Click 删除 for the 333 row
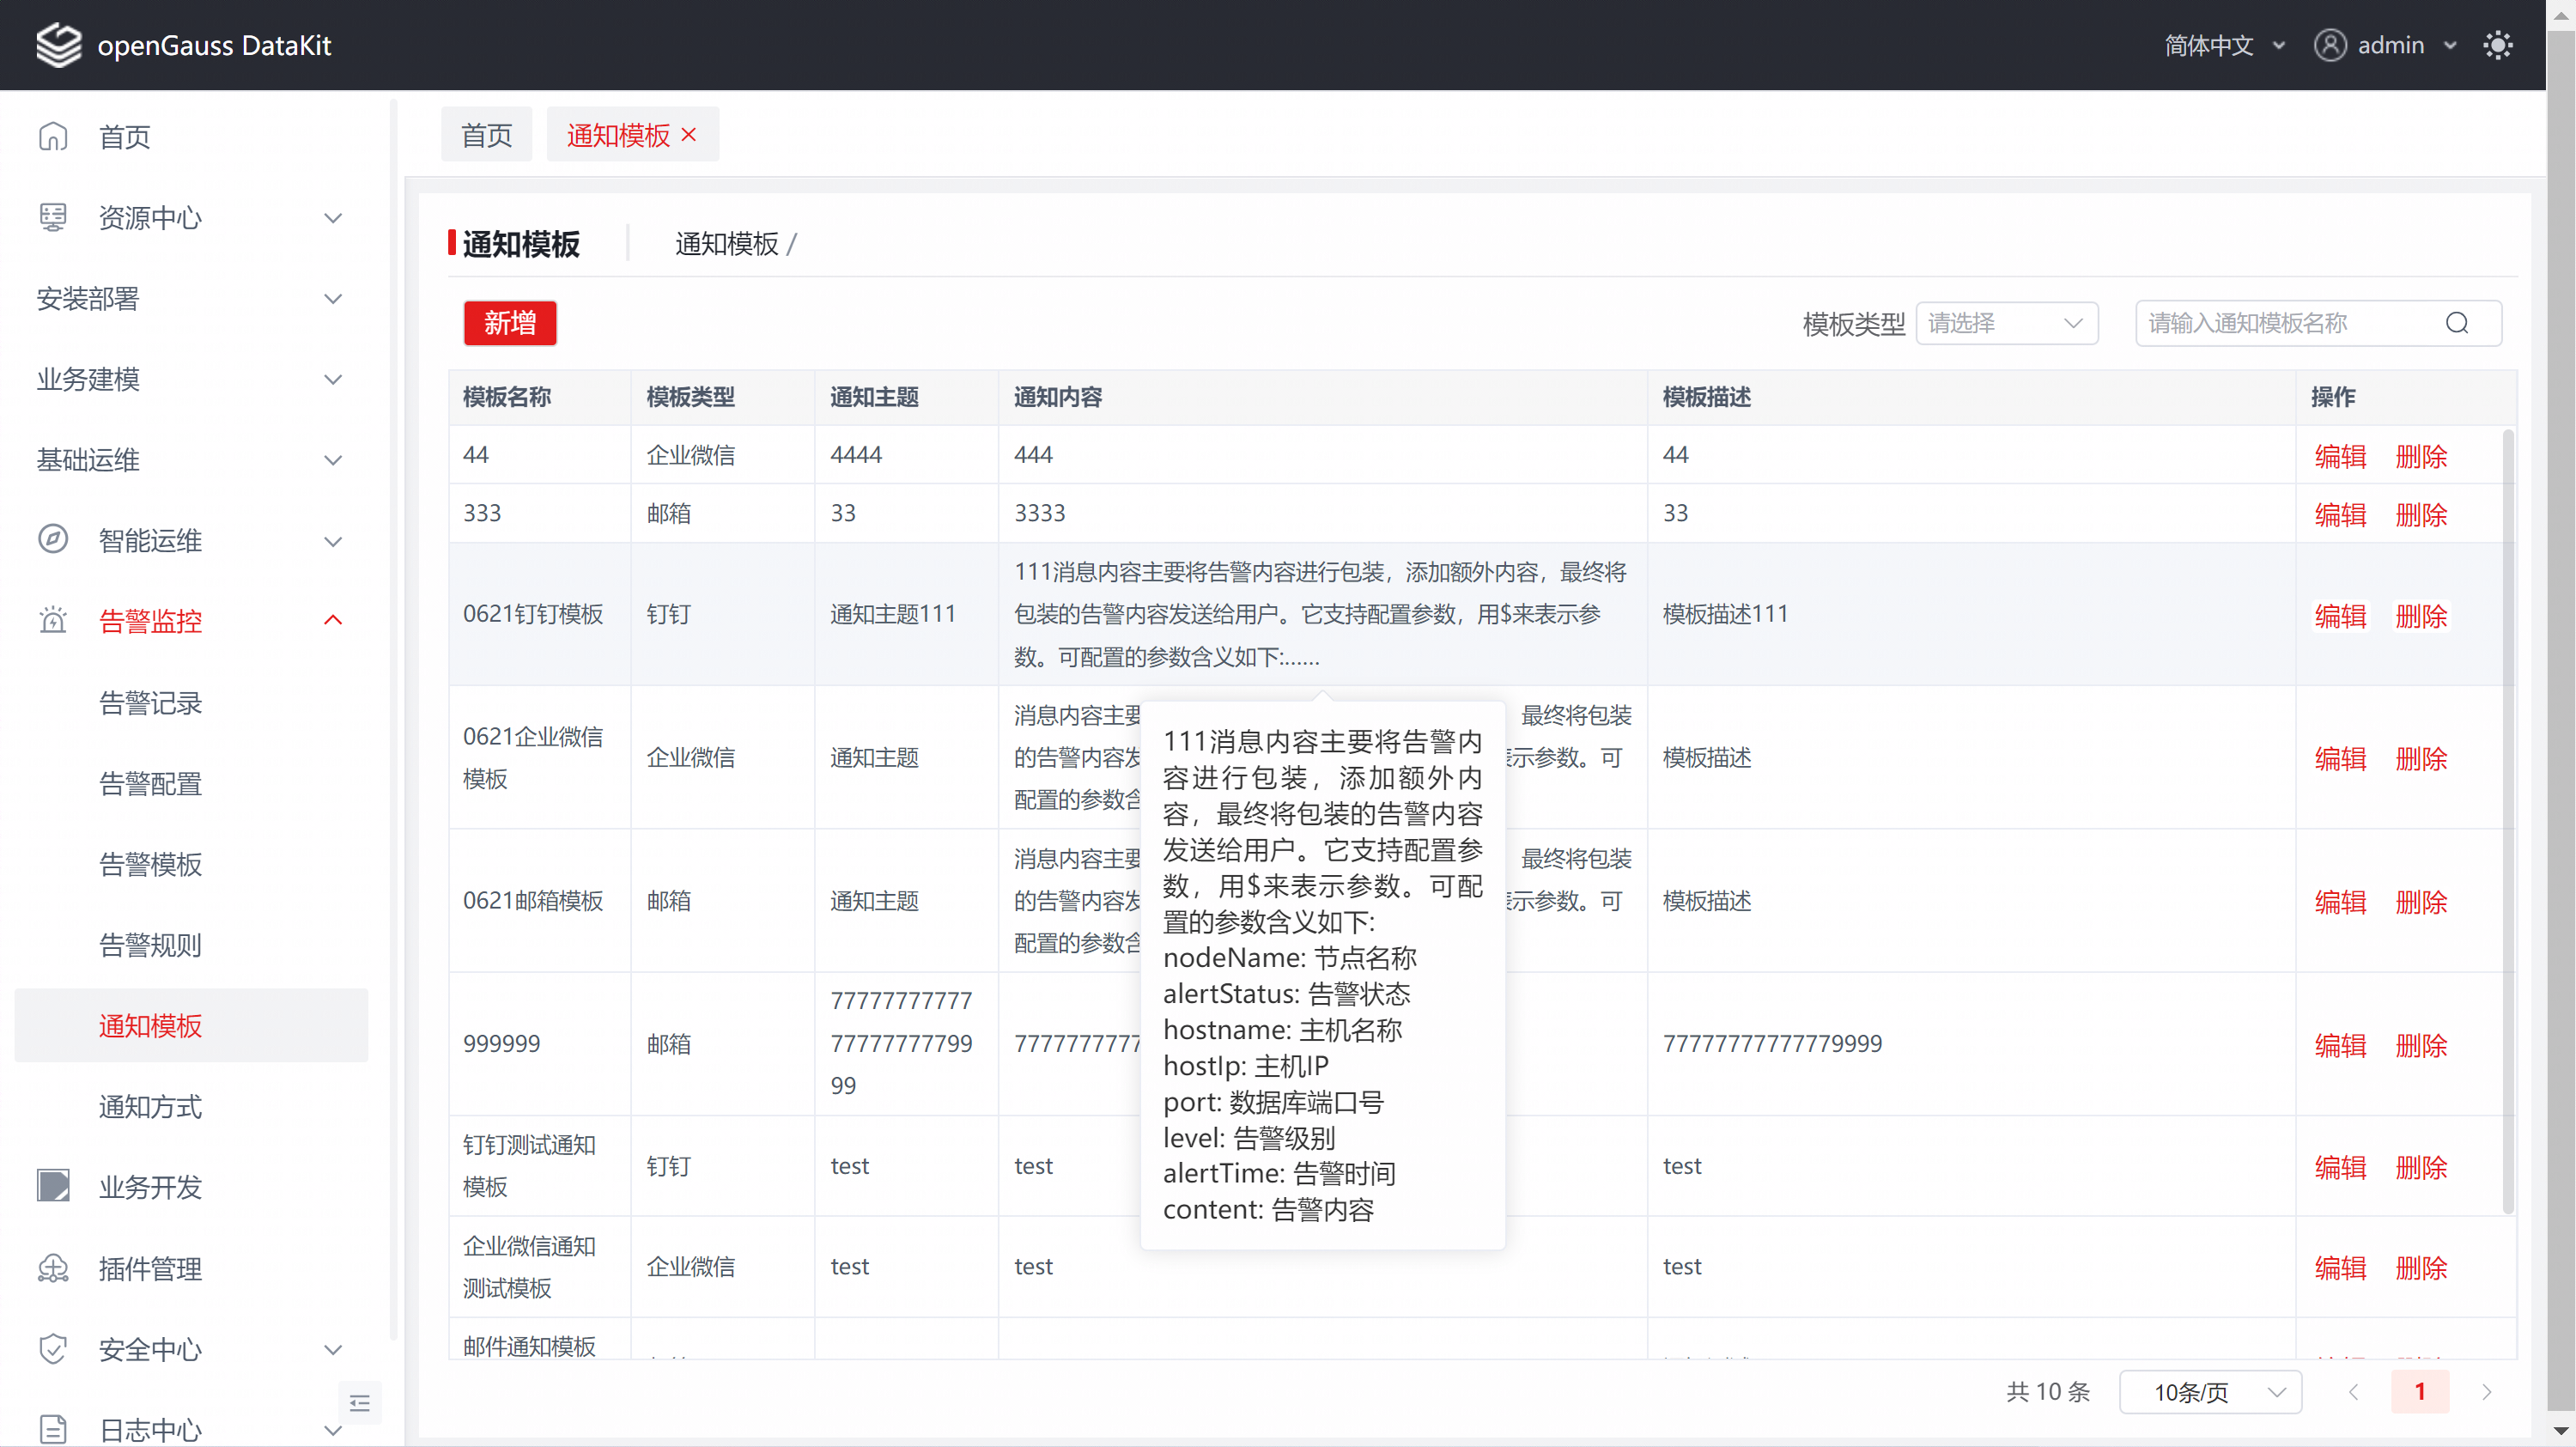Image resolution: width=2576 pixels, height=1447 pixels. point(2420,515)
